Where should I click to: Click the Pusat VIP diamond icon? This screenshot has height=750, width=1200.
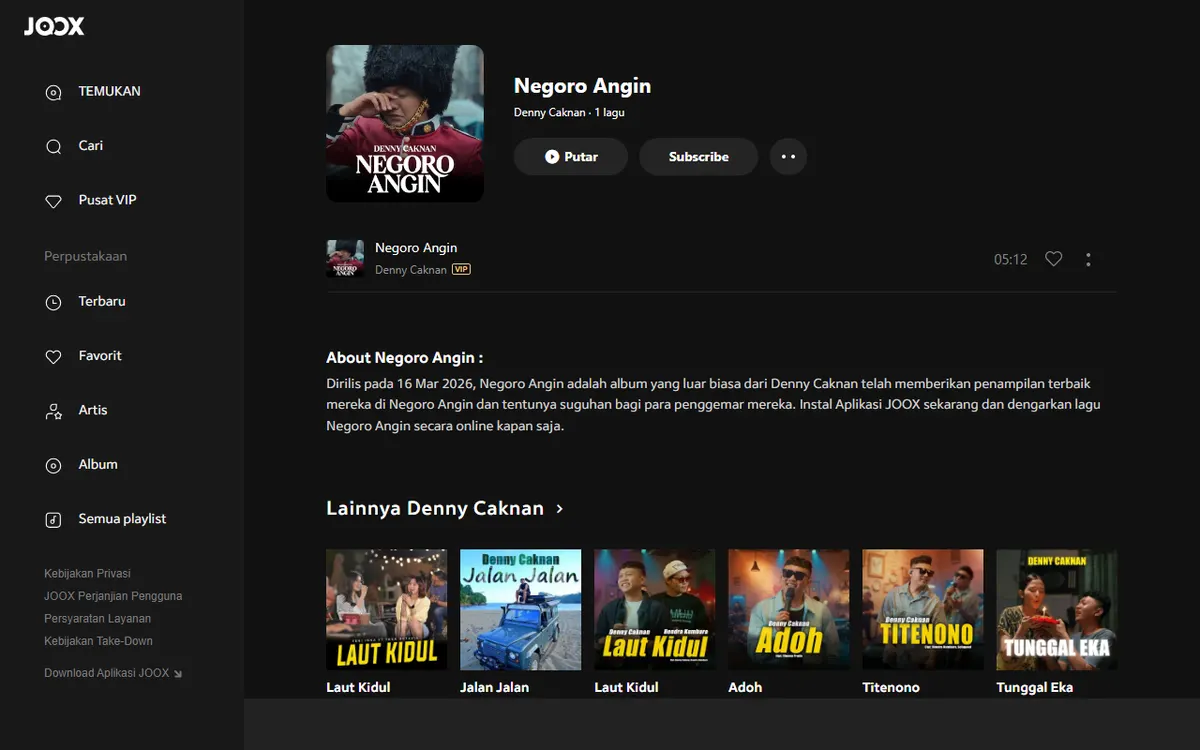54,201
